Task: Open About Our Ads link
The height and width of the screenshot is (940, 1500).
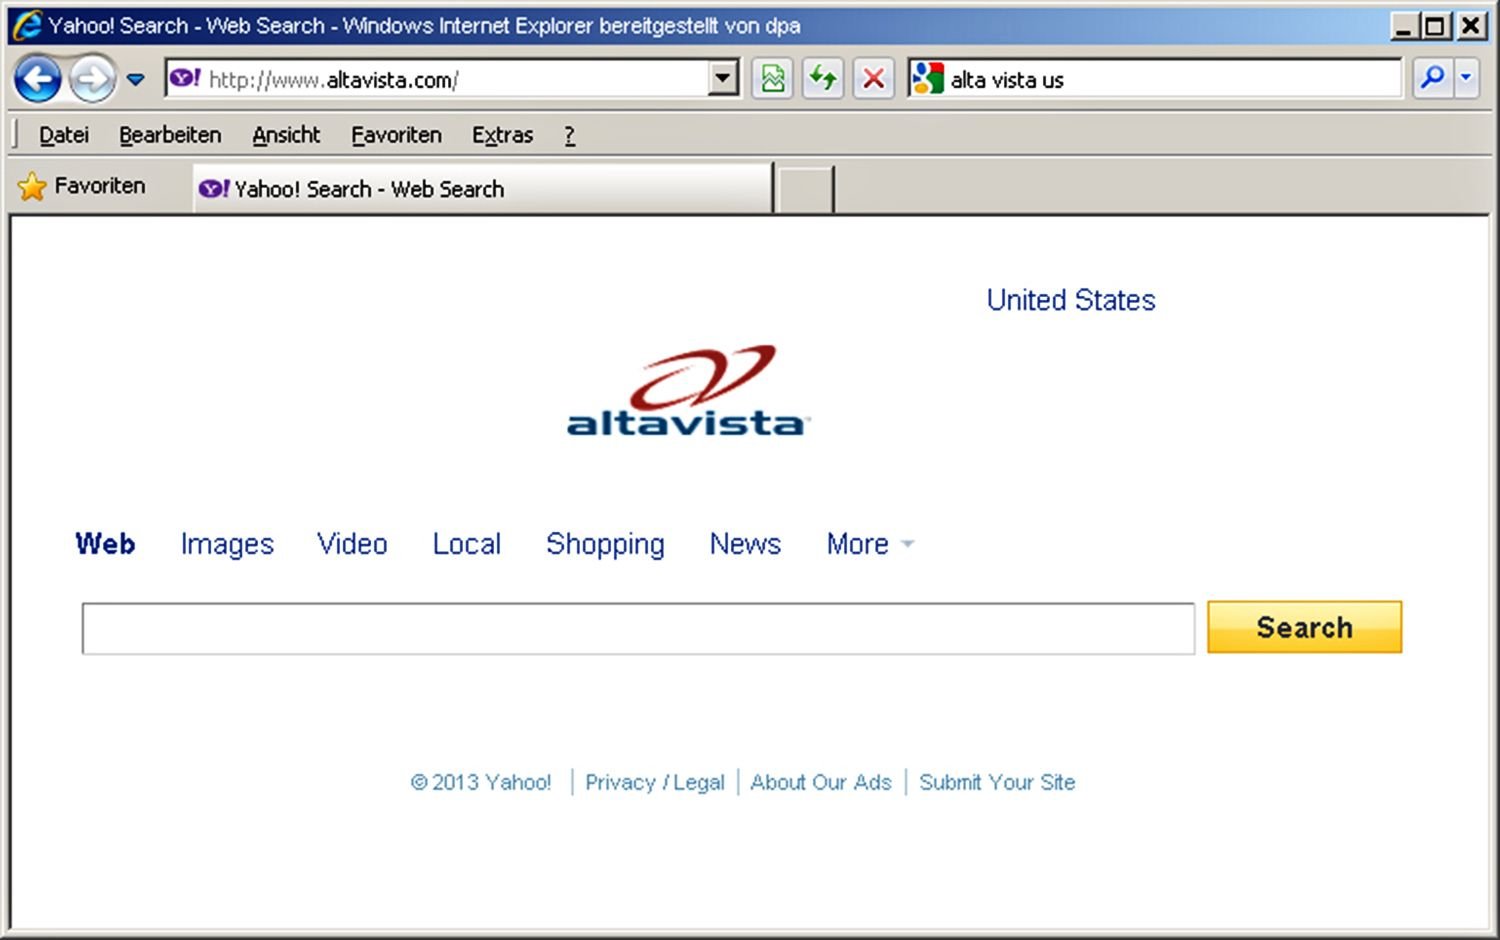Action: pos(820,782)
